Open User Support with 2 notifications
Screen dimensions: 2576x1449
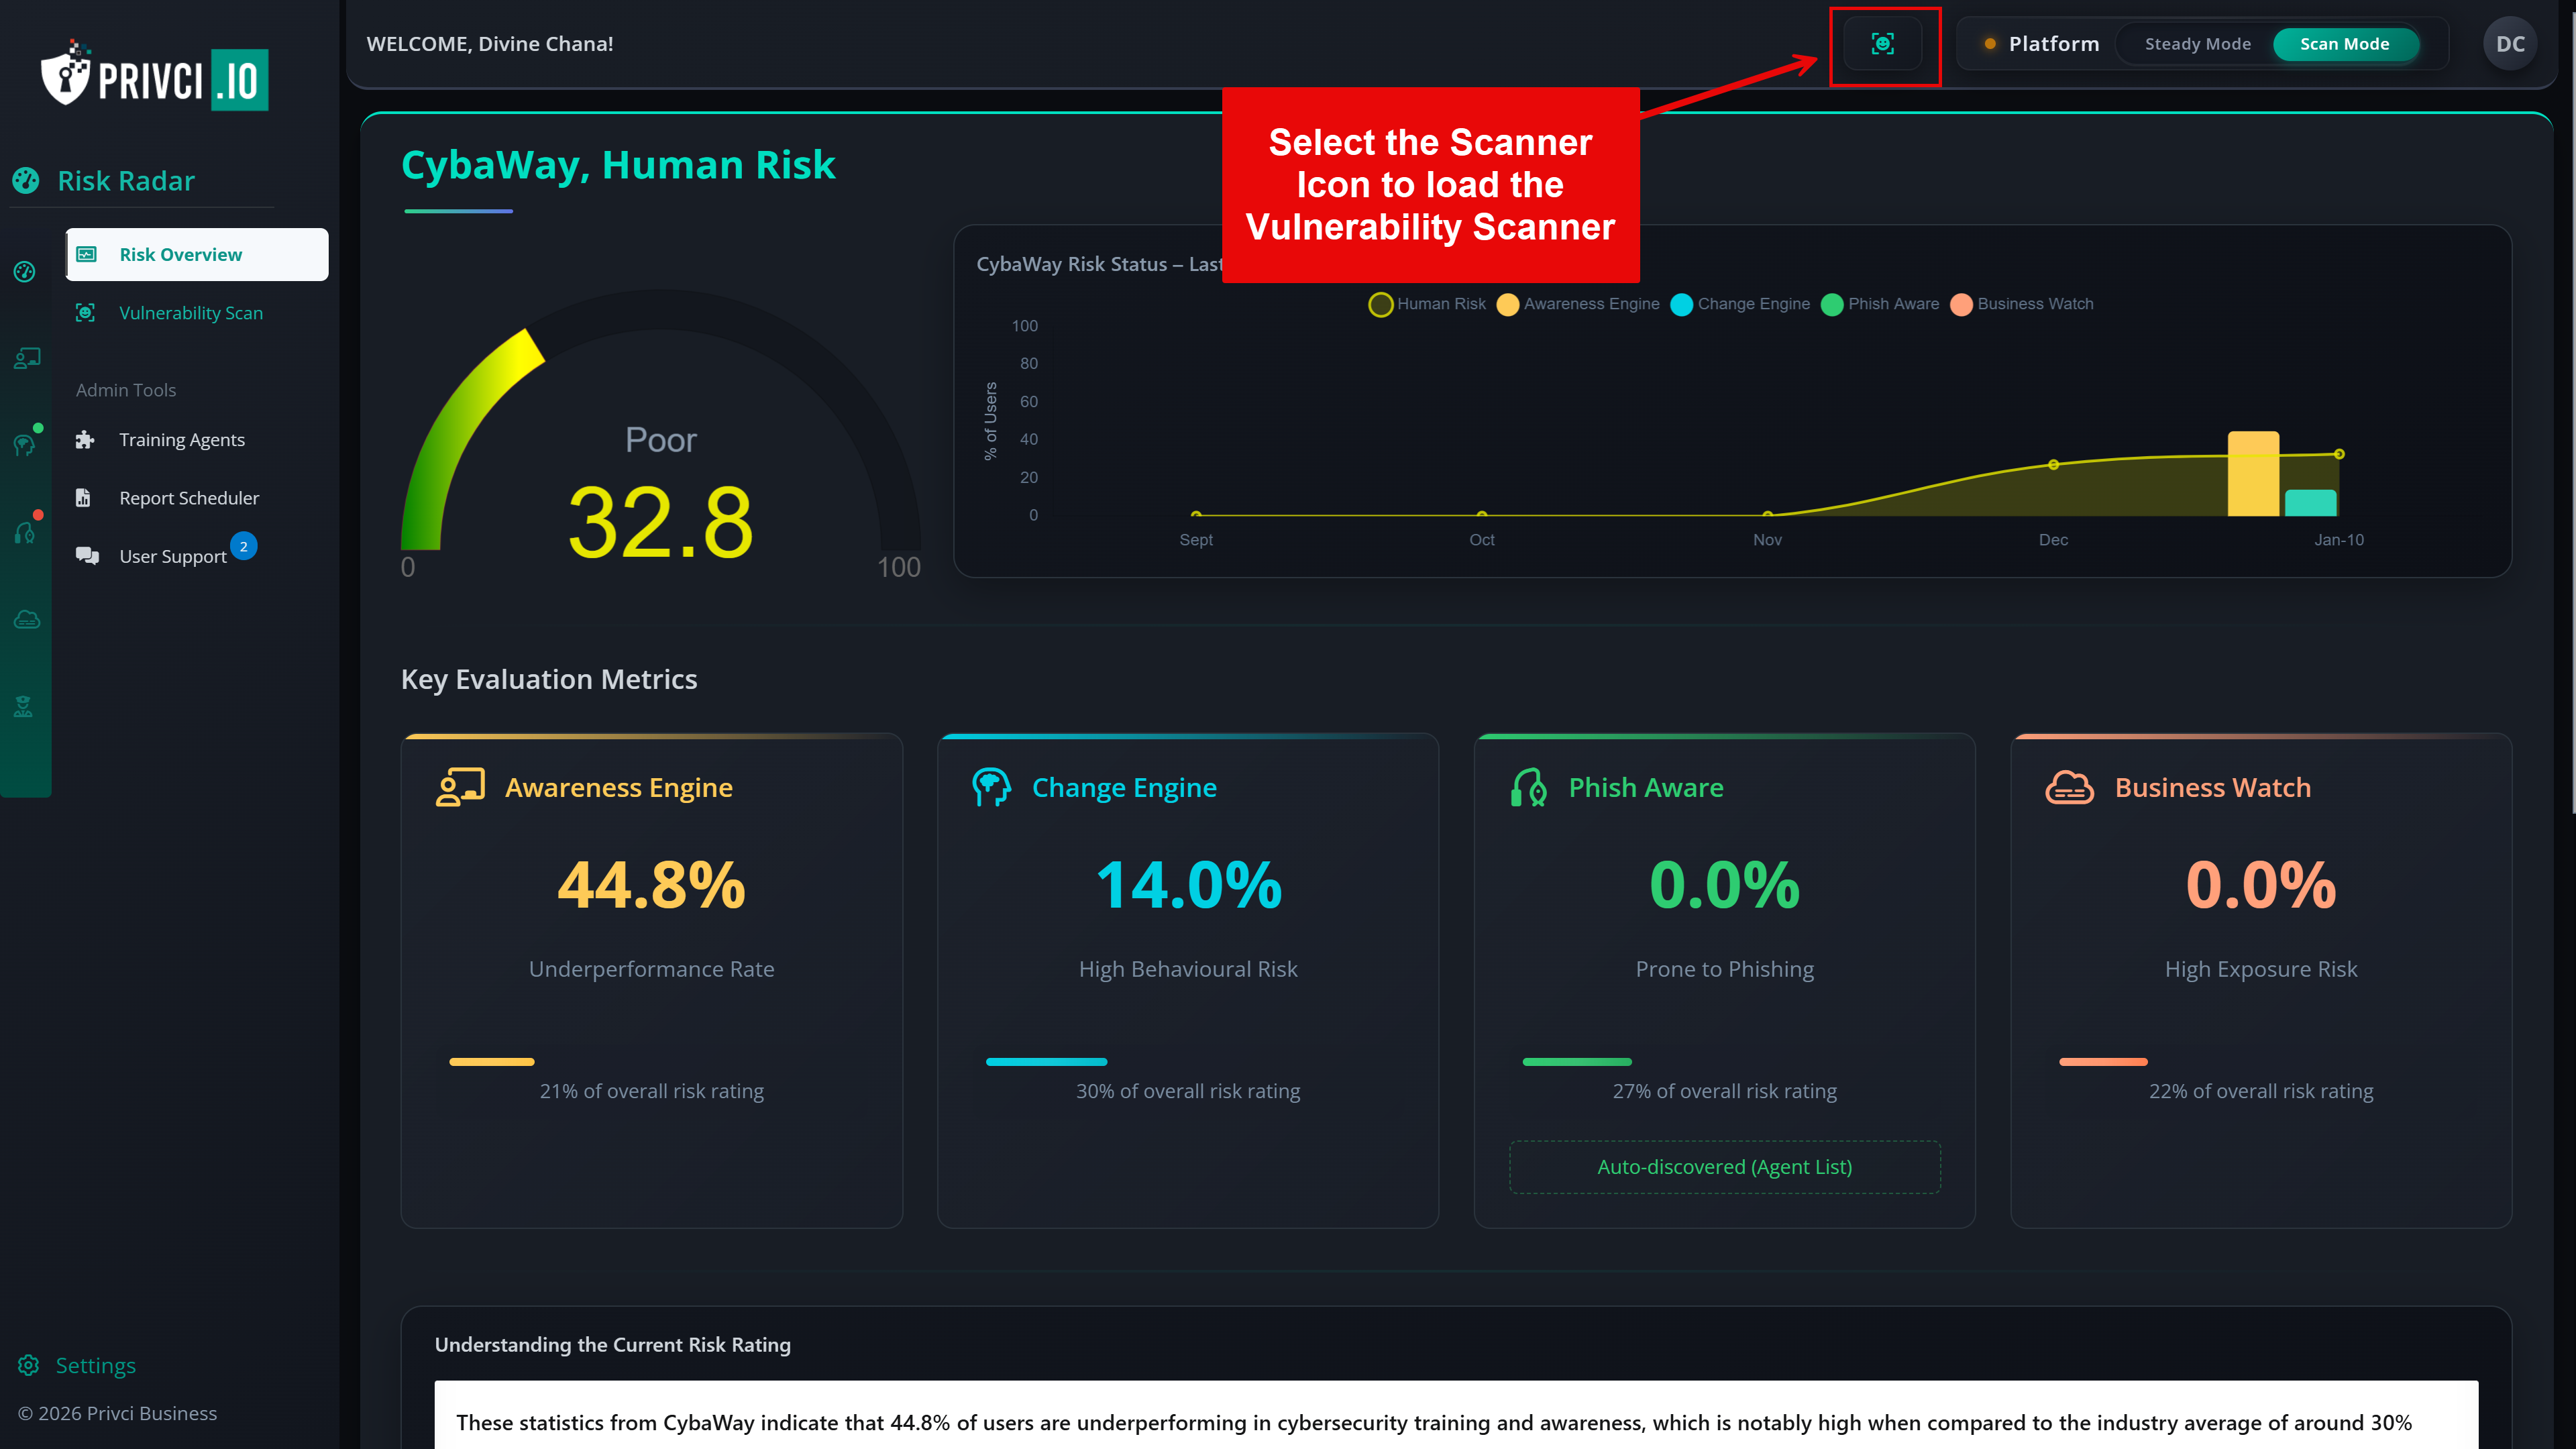click(172, 556)
